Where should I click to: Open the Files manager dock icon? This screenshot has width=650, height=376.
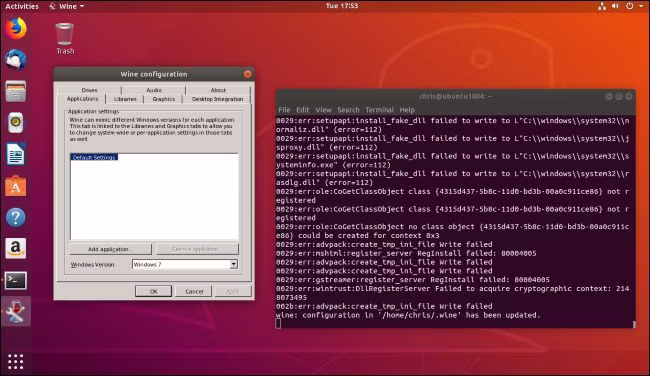tap(16, 92)
